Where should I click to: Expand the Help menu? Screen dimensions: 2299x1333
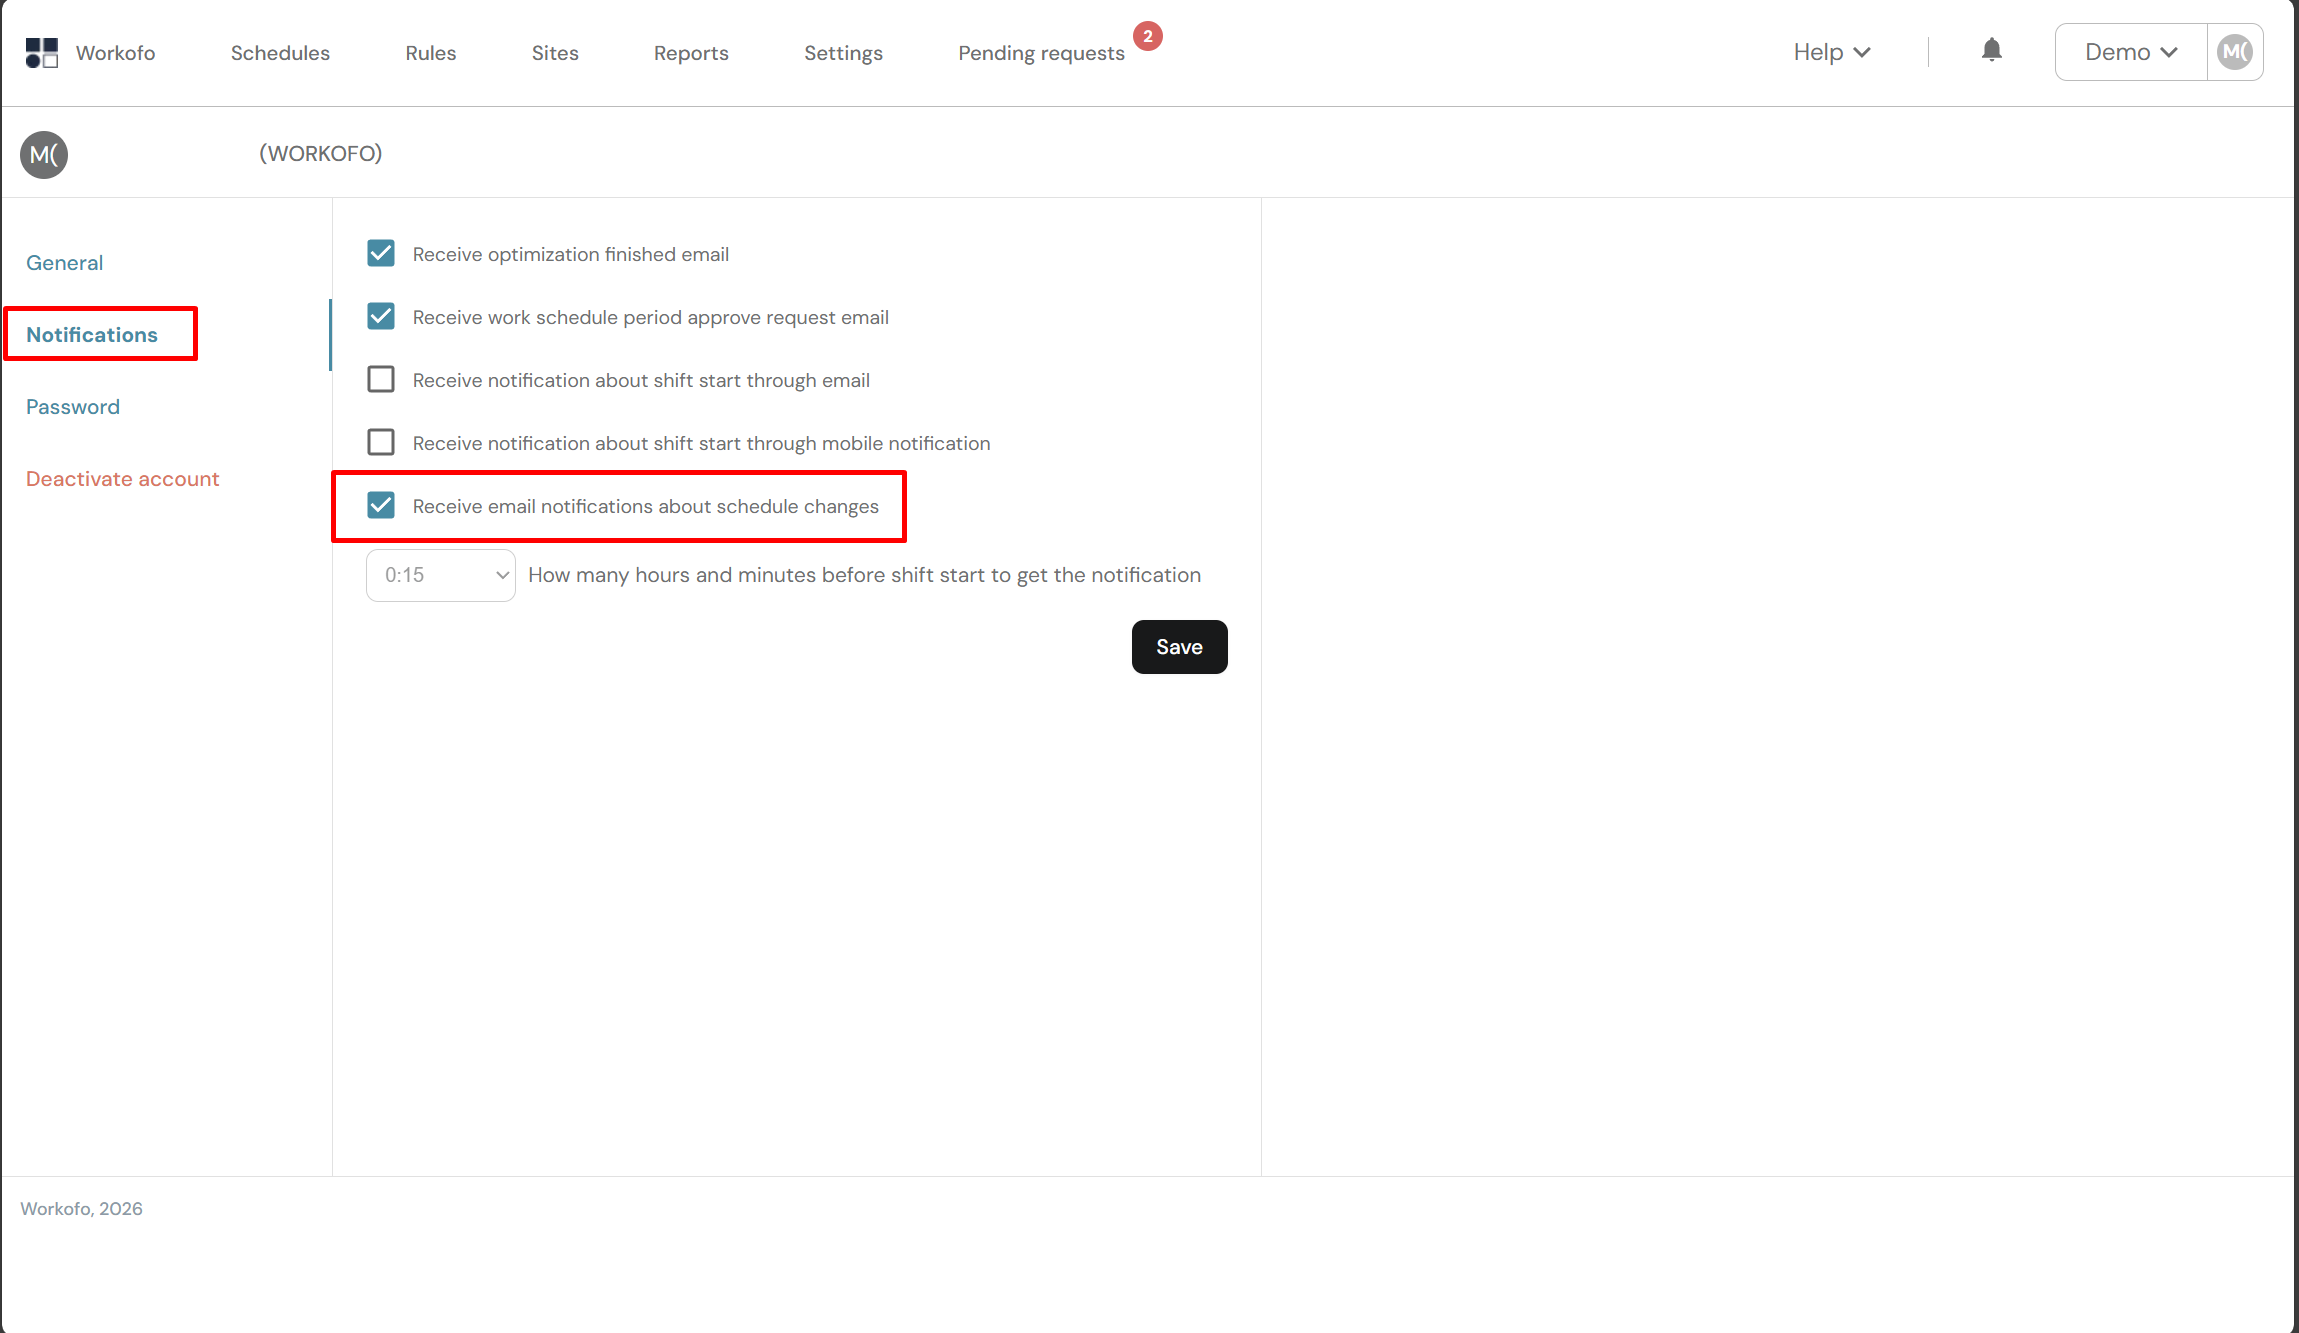pyautogui.click(x=1831, y=52)
